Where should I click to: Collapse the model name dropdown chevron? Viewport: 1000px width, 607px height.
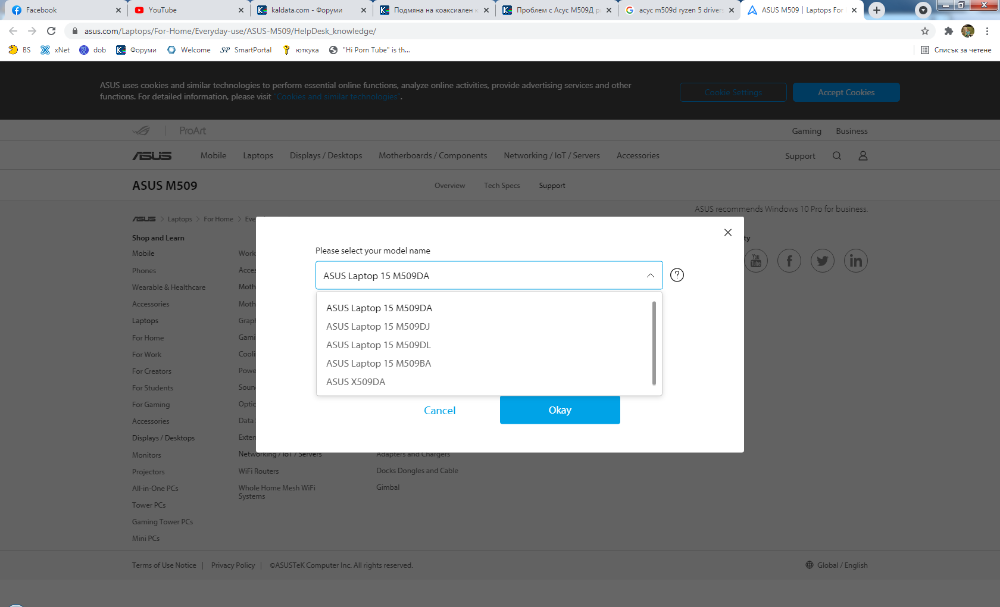point(650,275)
